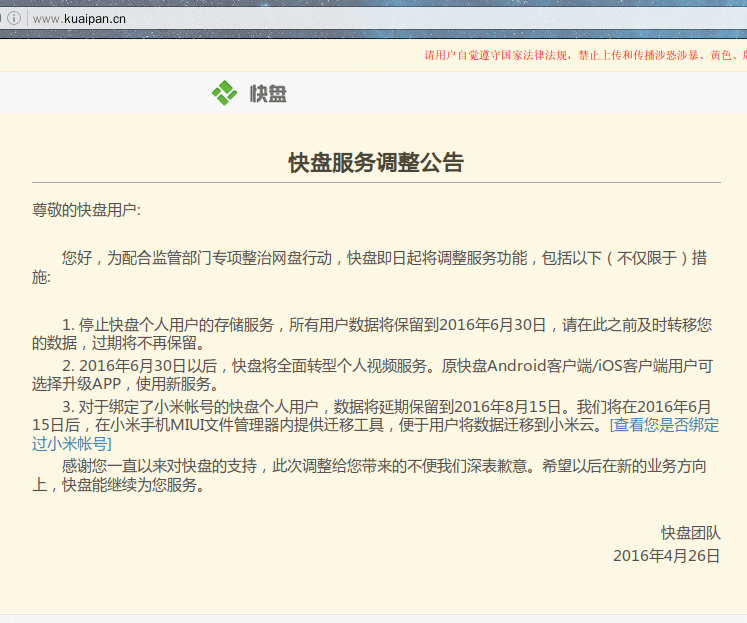Click the site info icon in address bar
The height and width of the screenshot is (623, 747).
coord(14,19)
